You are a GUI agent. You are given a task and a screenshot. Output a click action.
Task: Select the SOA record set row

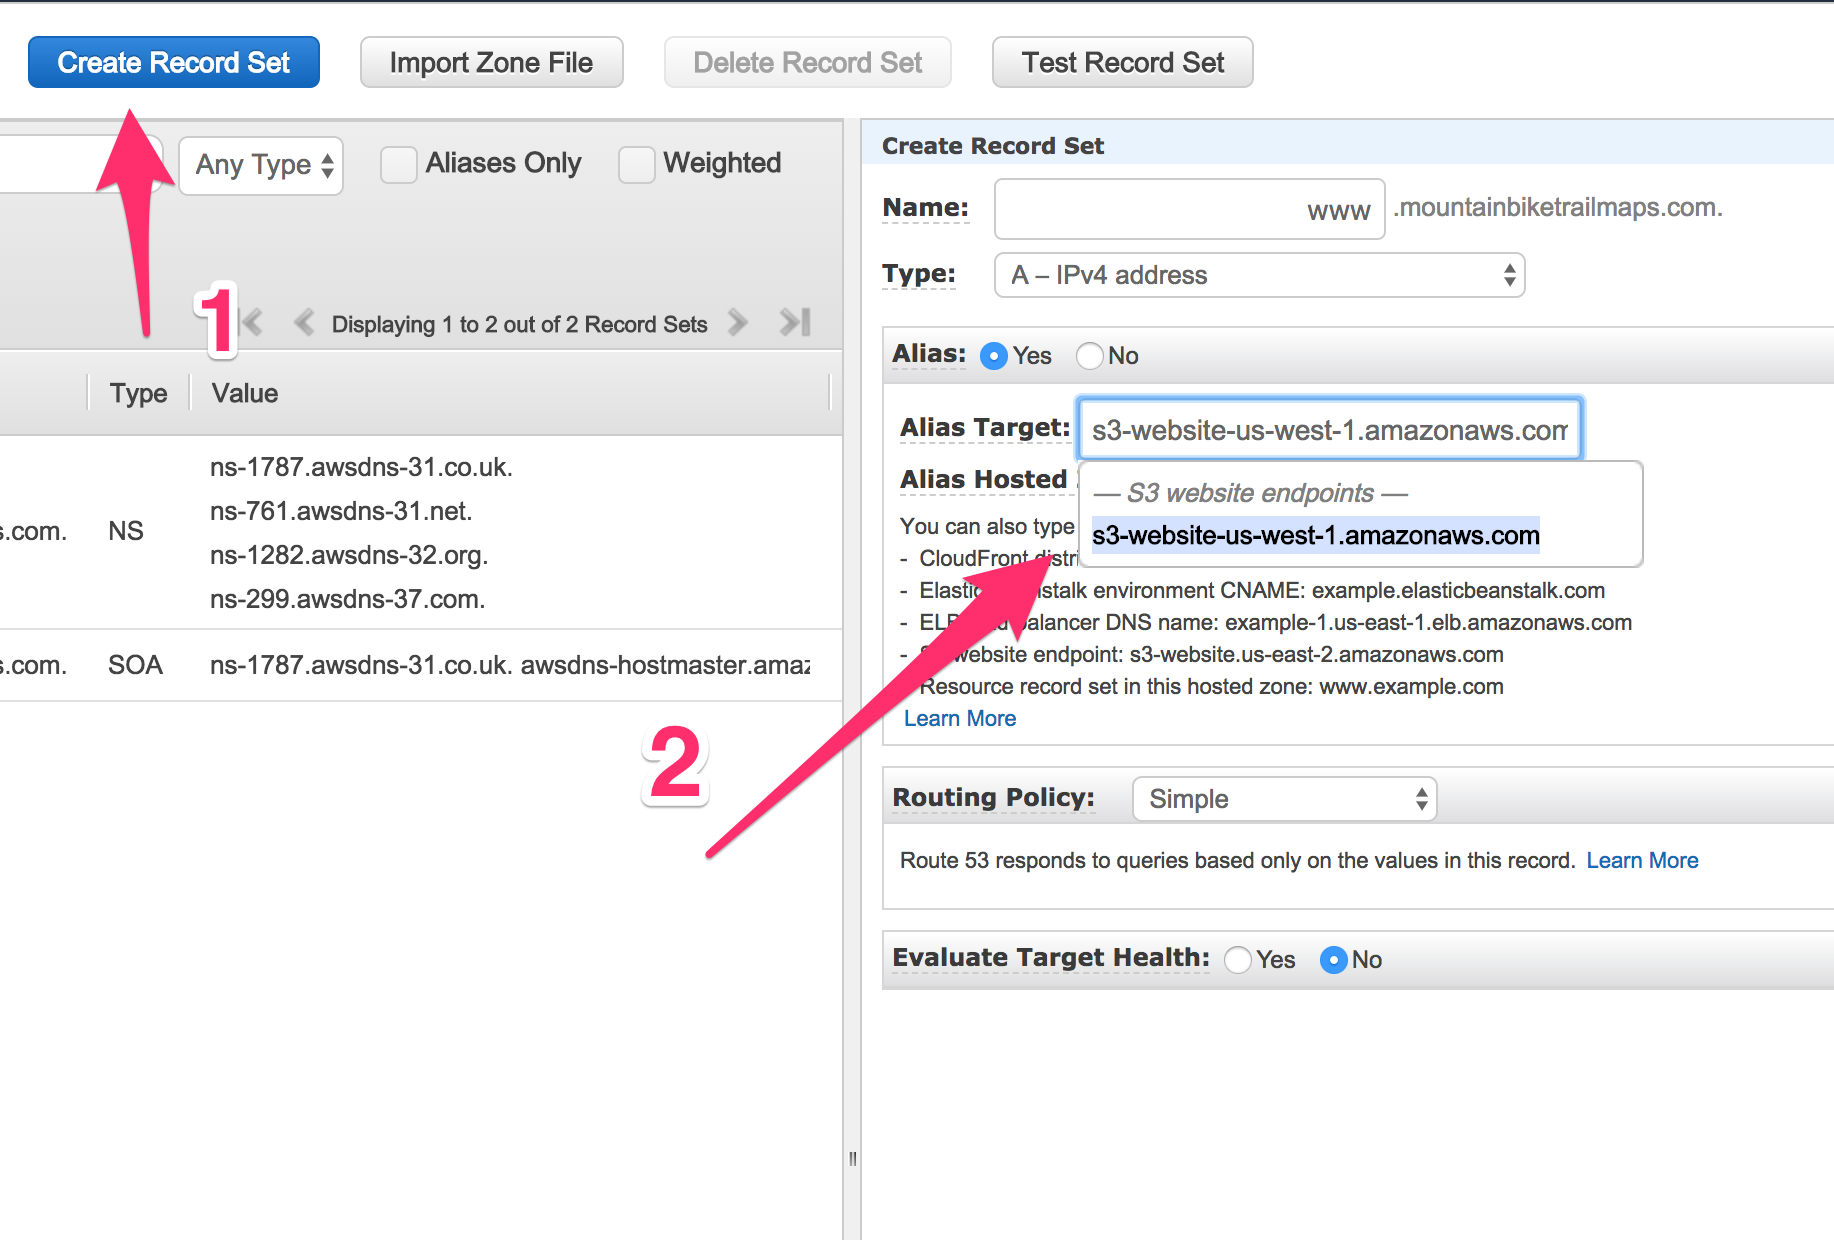(x=421, y=665)
